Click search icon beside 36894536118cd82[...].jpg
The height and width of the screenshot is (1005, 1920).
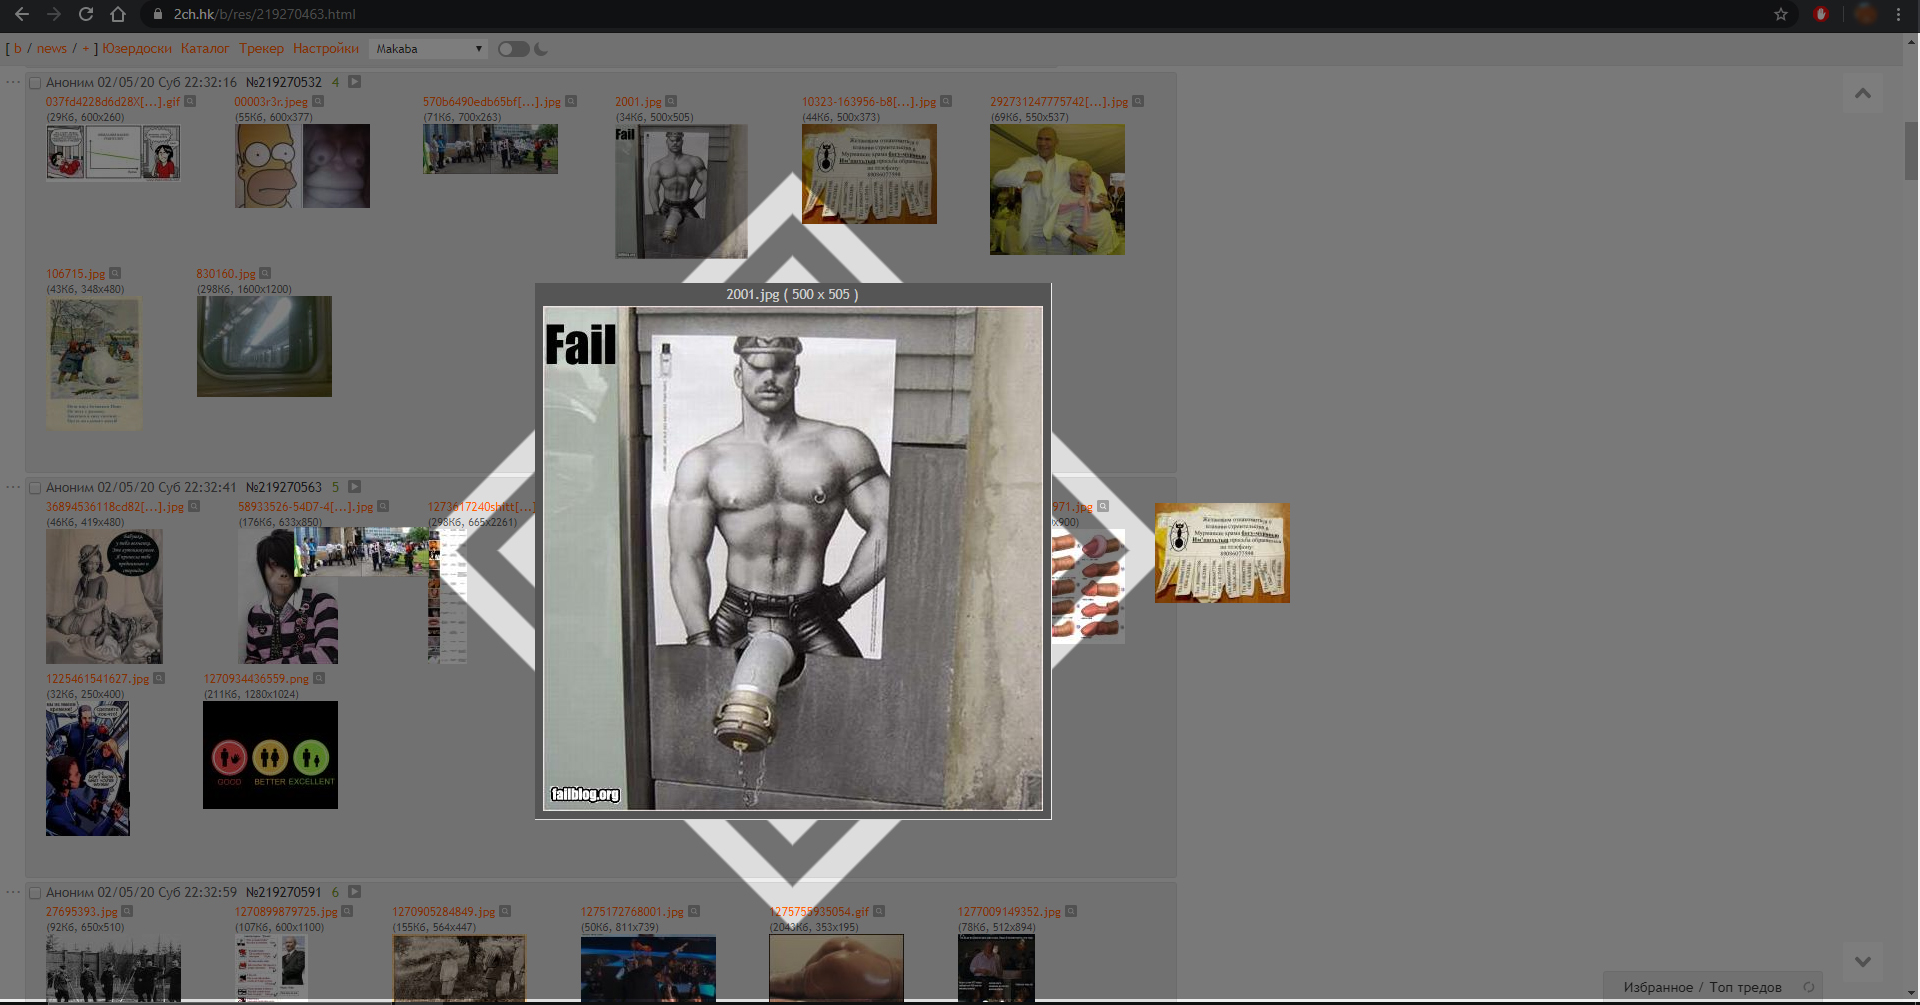click(194, 506)
